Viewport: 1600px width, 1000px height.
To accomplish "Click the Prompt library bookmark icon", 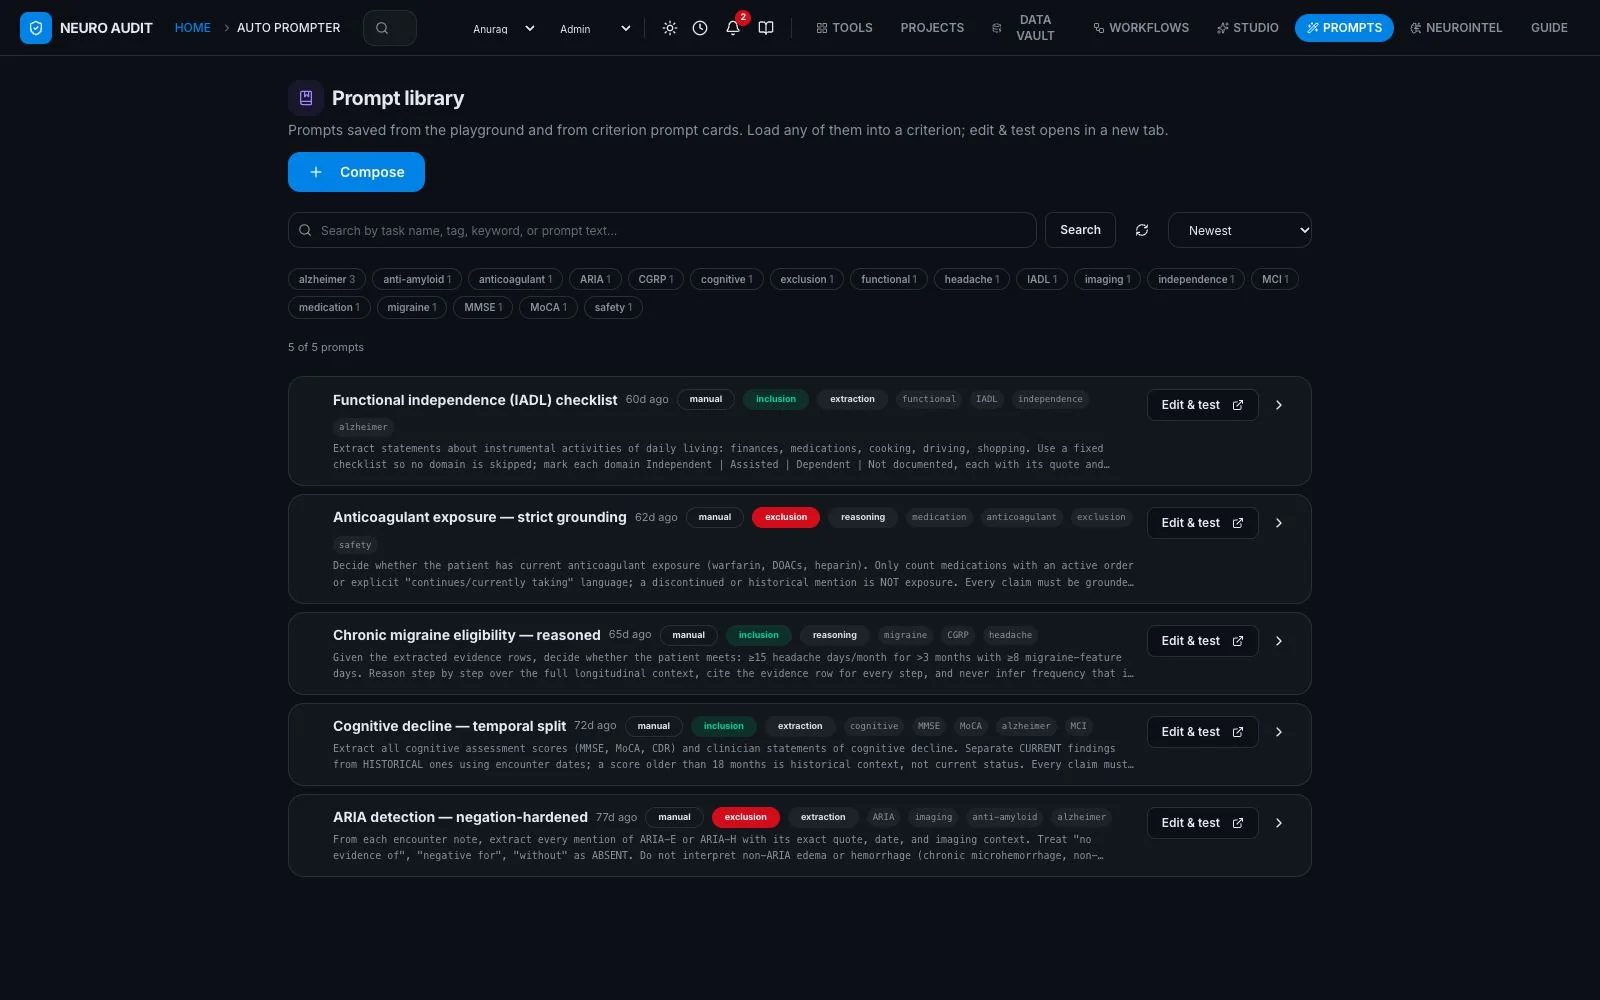I will tap(306, 98).
